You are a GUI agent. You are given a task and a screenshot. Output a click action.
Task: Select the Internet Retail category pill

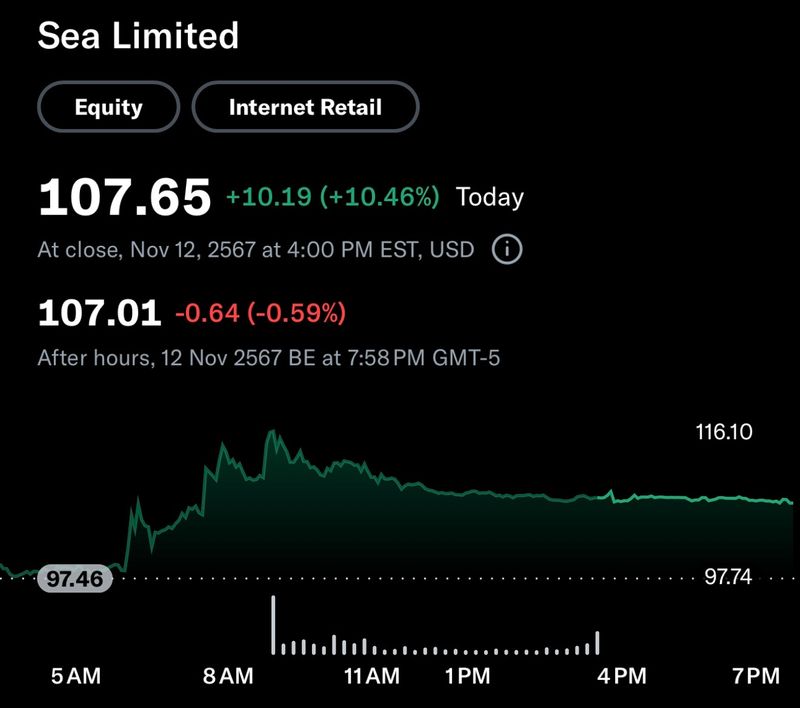(306, 107)
